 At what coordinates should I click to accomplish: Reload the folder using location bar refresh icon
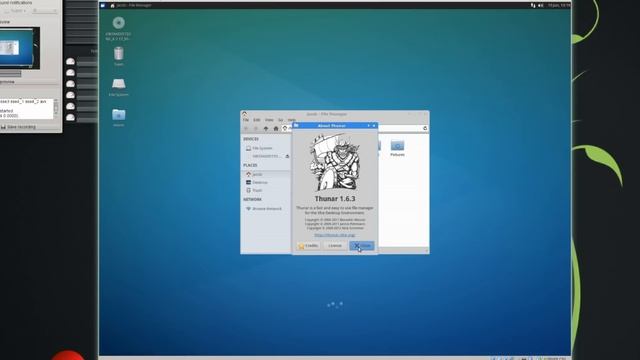pyautogui.click(x=425, y=128)
